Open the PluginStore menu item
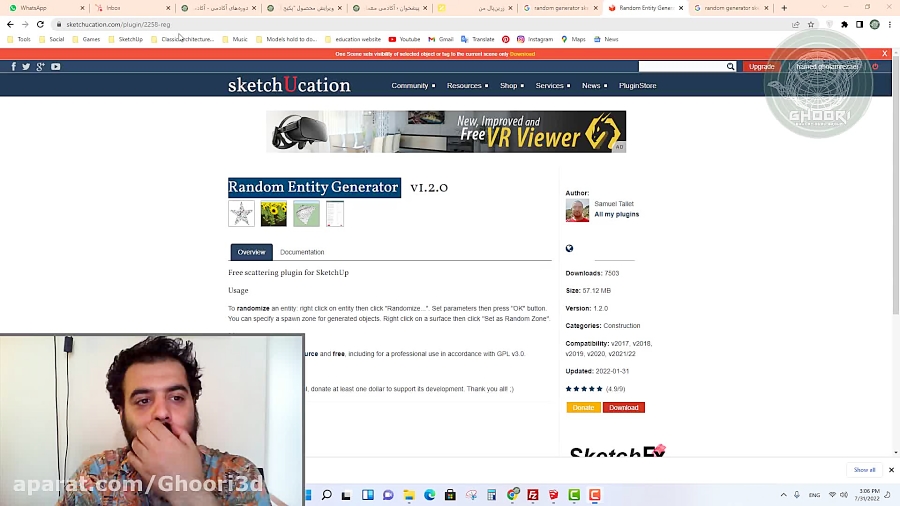Viewport: 900px width, 506px height. coord(637,85)
